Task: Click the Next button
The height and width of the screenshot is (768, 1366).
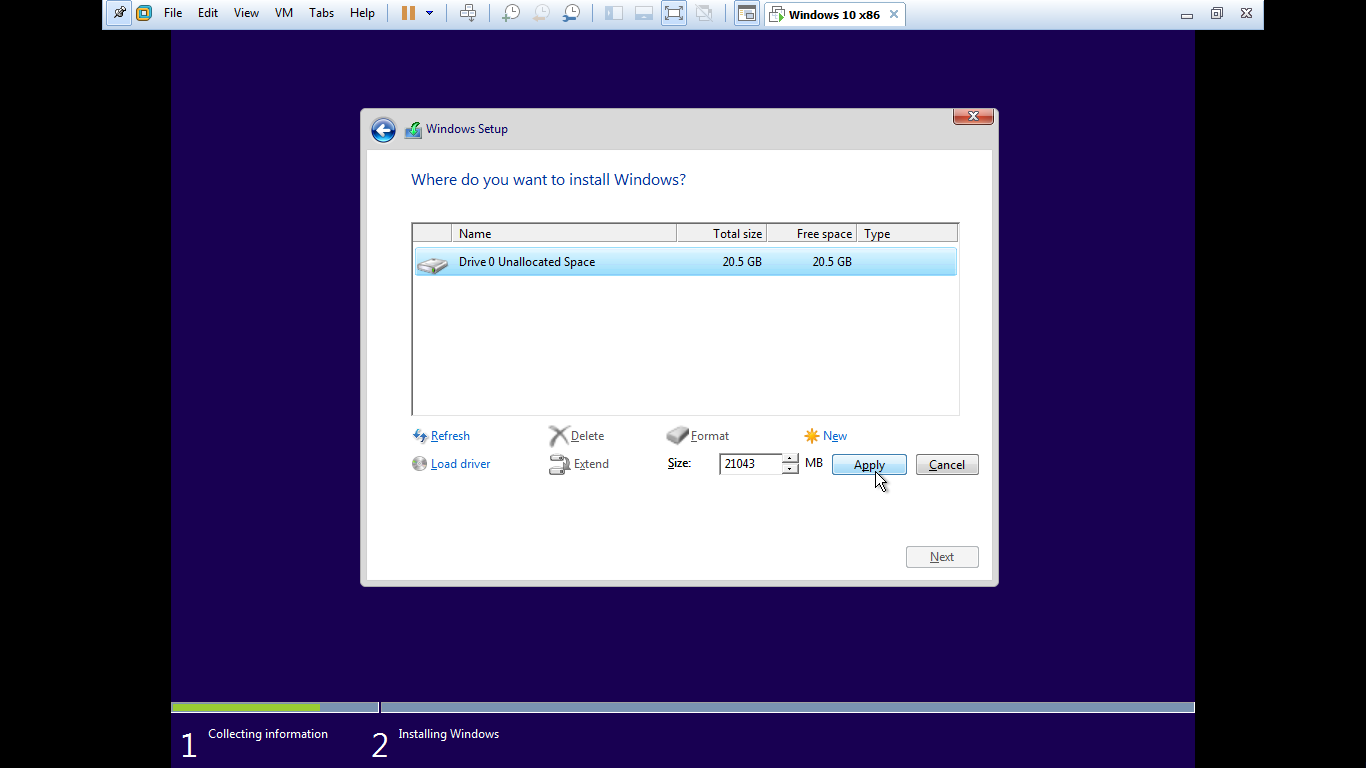Action: [942, 557]
